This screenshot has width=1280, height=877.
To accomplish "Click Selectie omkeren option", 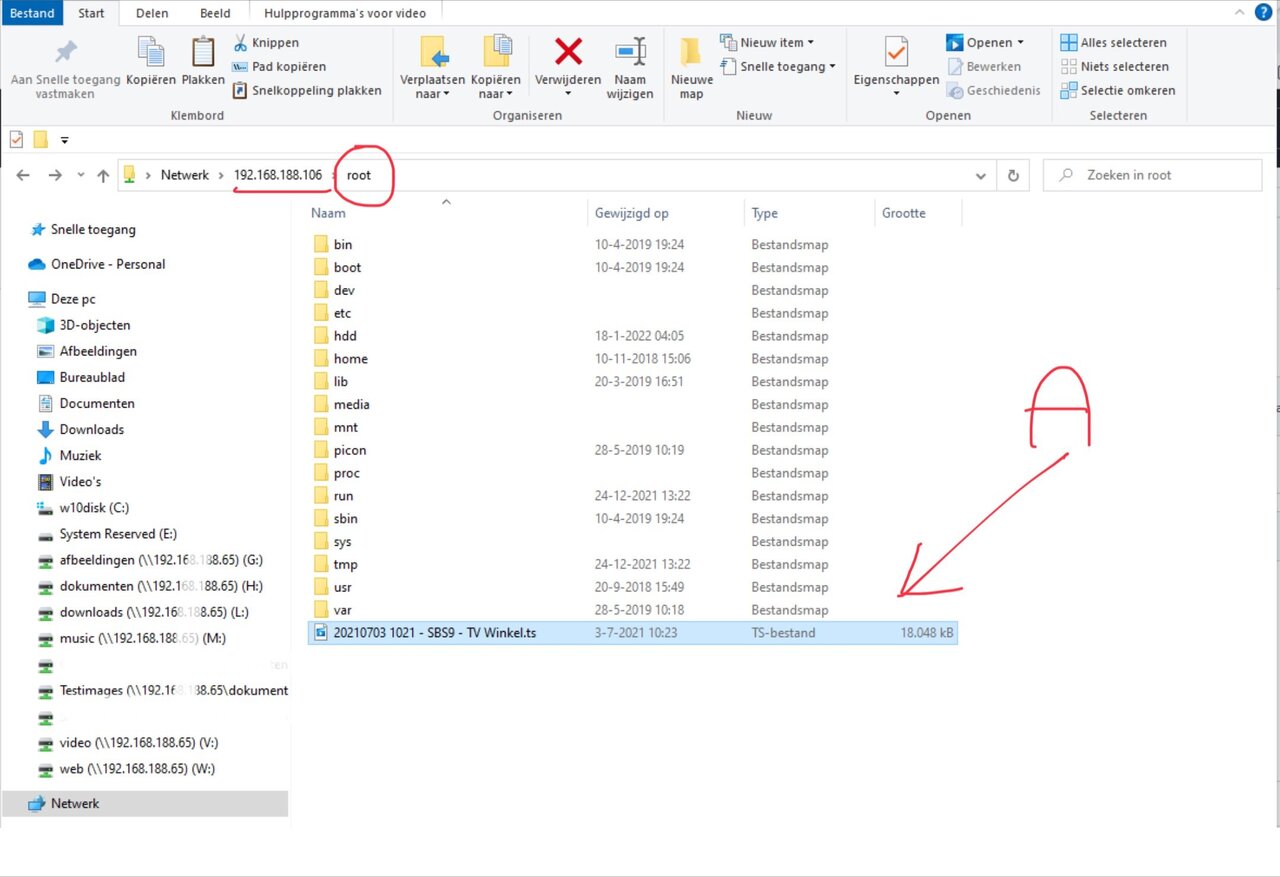I will (1118, 90).
